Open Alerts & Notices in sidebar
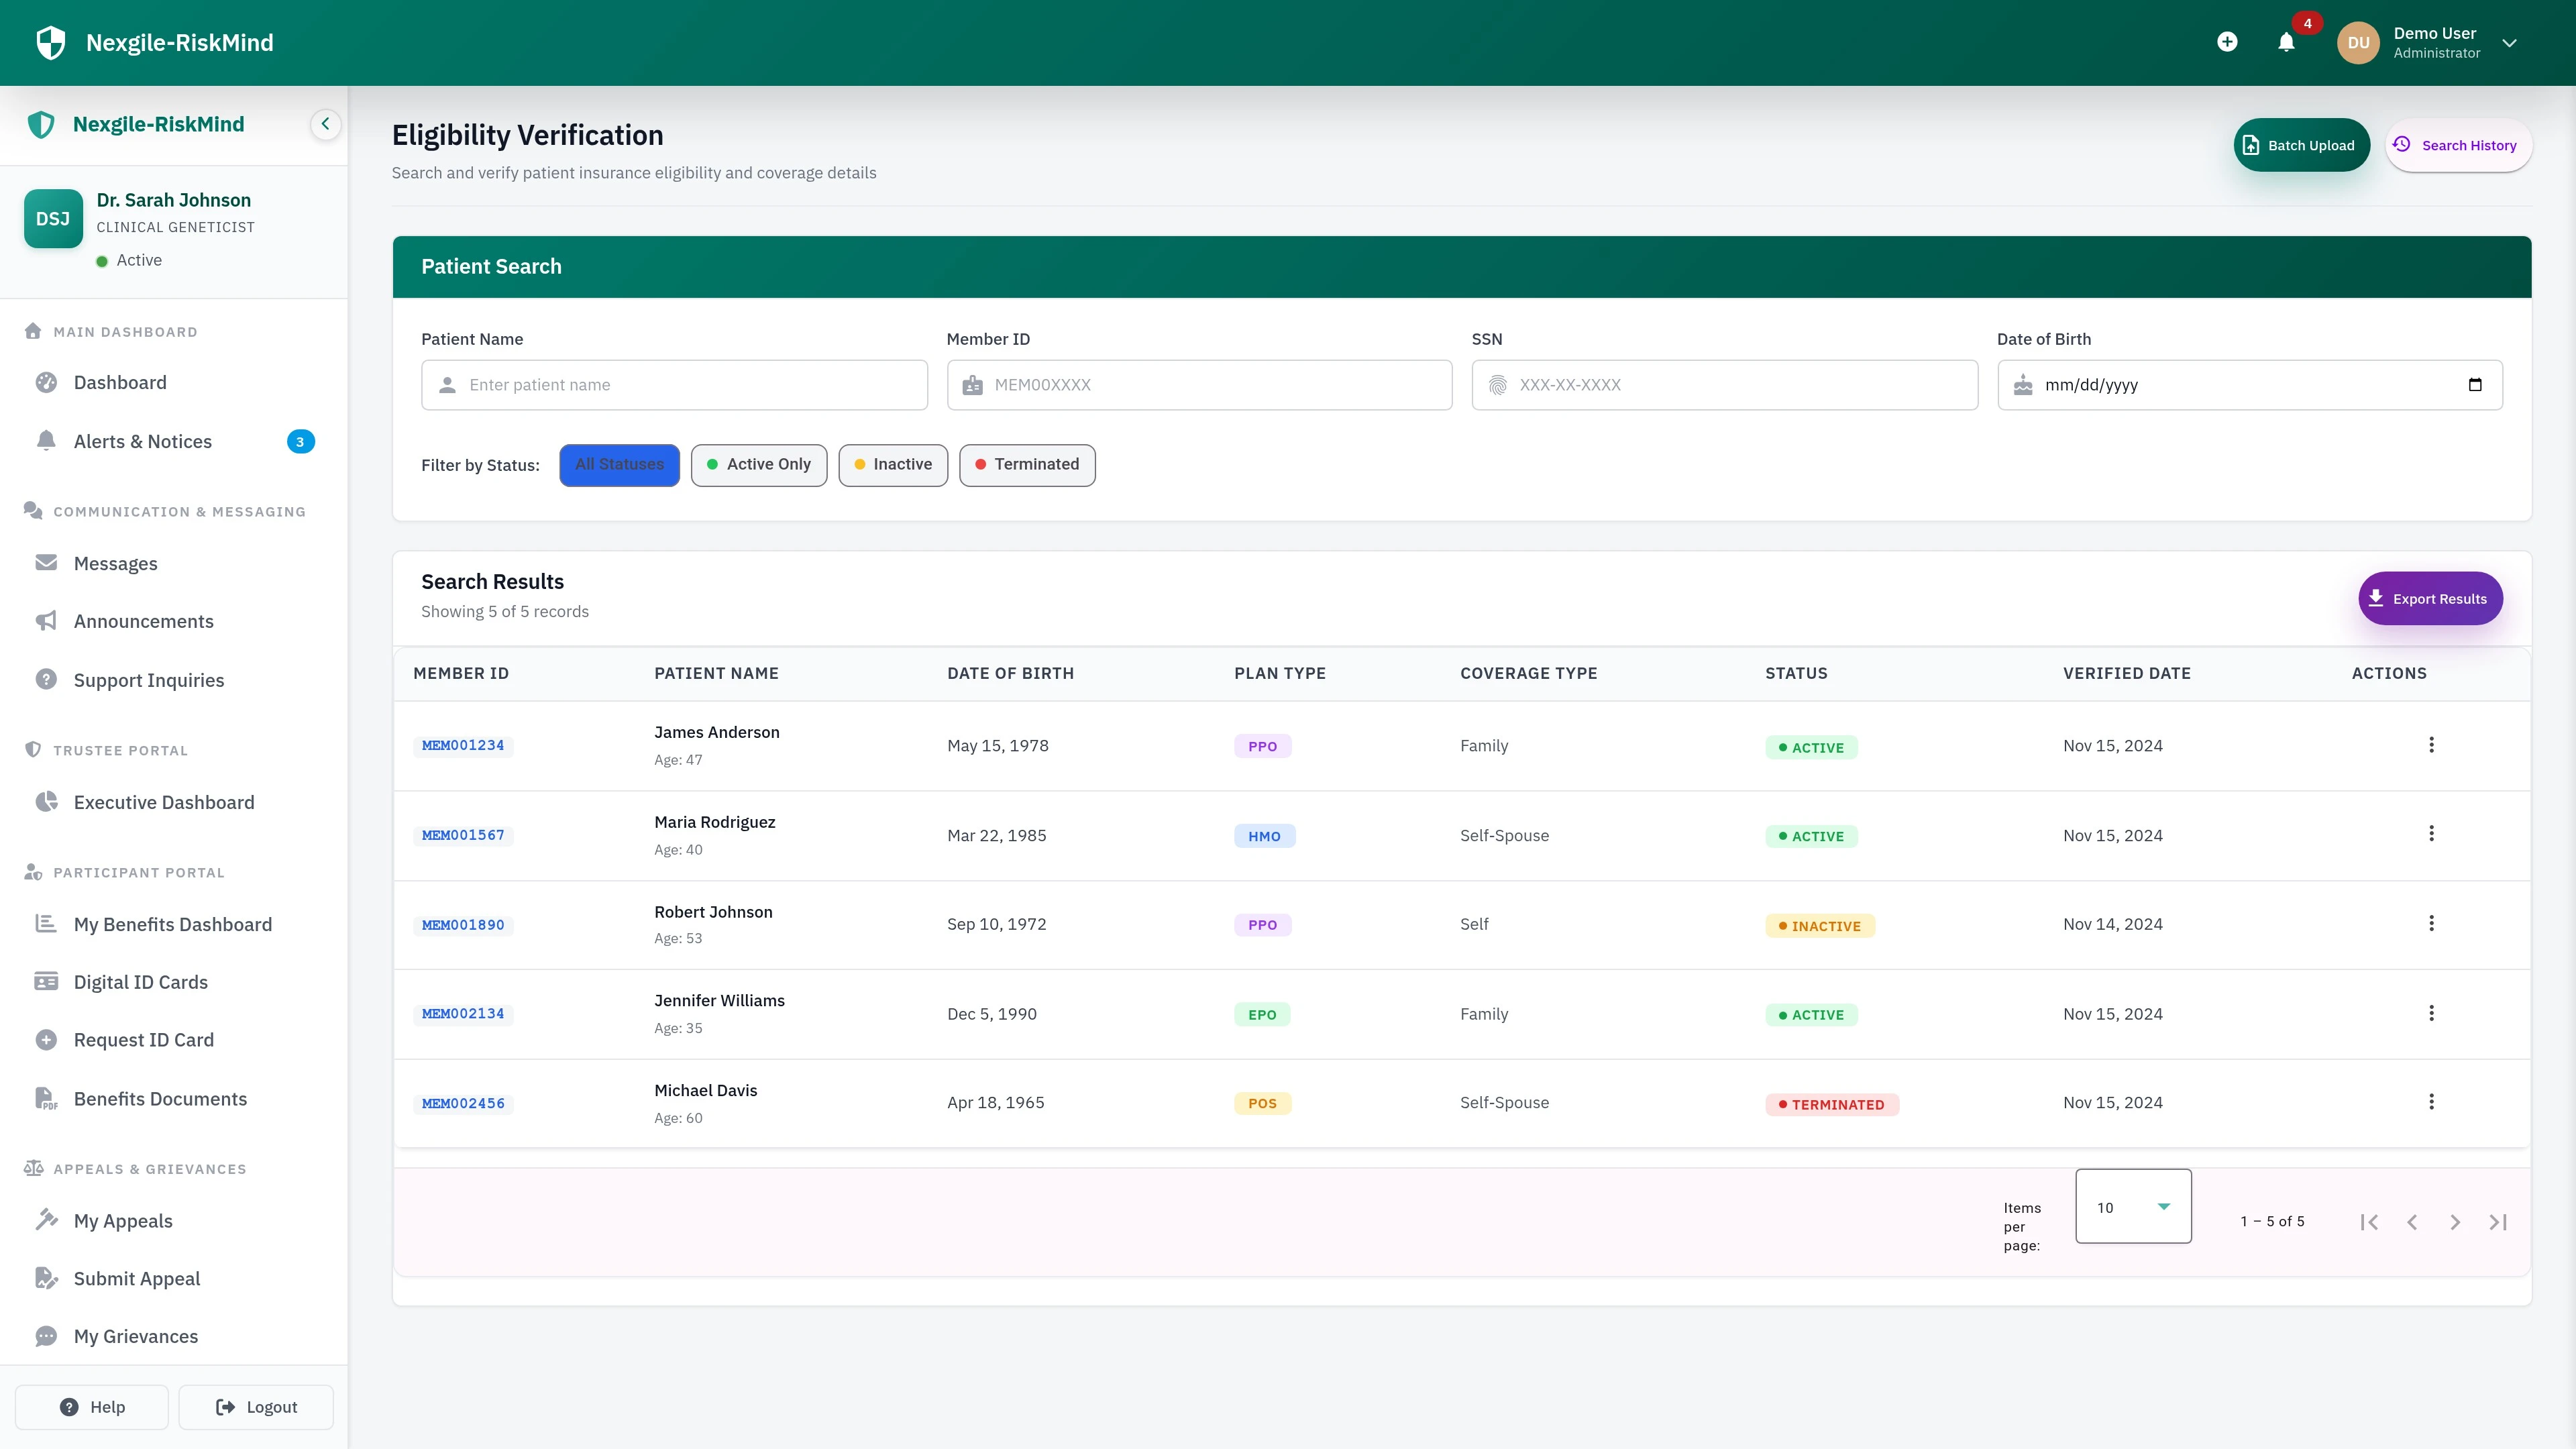Image resolution: width=2576 pixels, height=1449 pixels. (143, 442)
